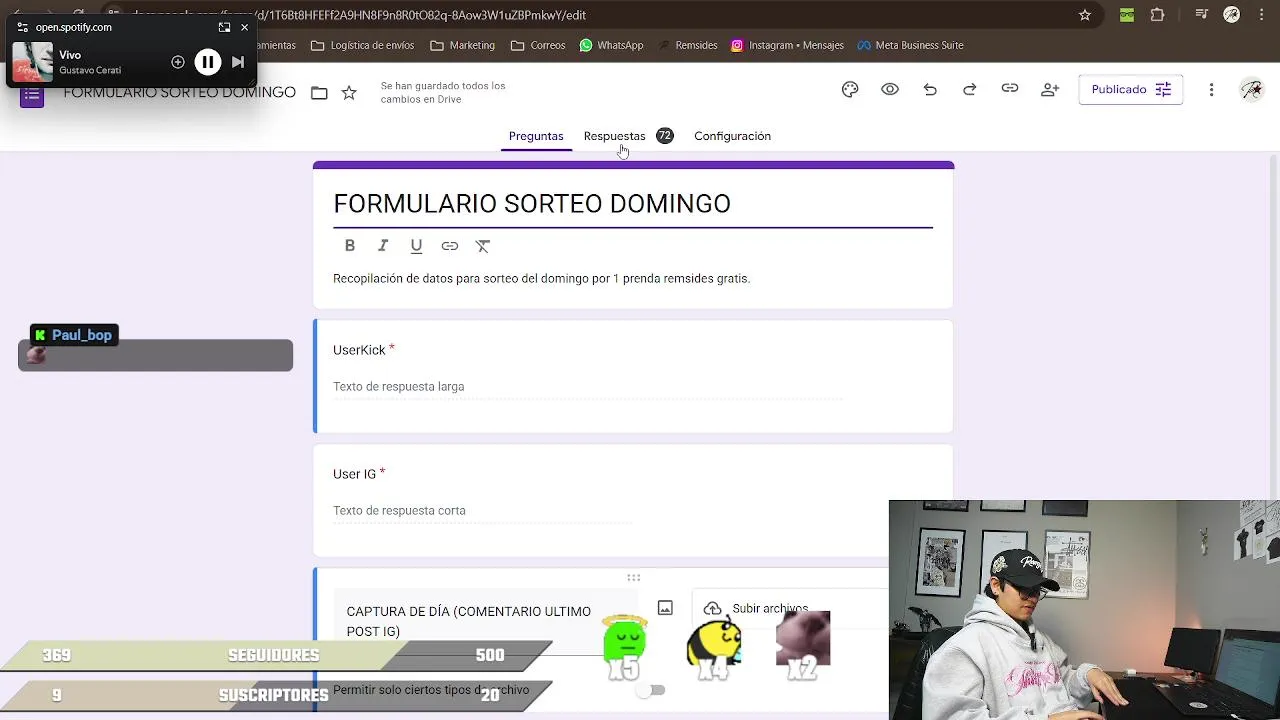Open the Chrome three-dot menu

coord(1261,15)
